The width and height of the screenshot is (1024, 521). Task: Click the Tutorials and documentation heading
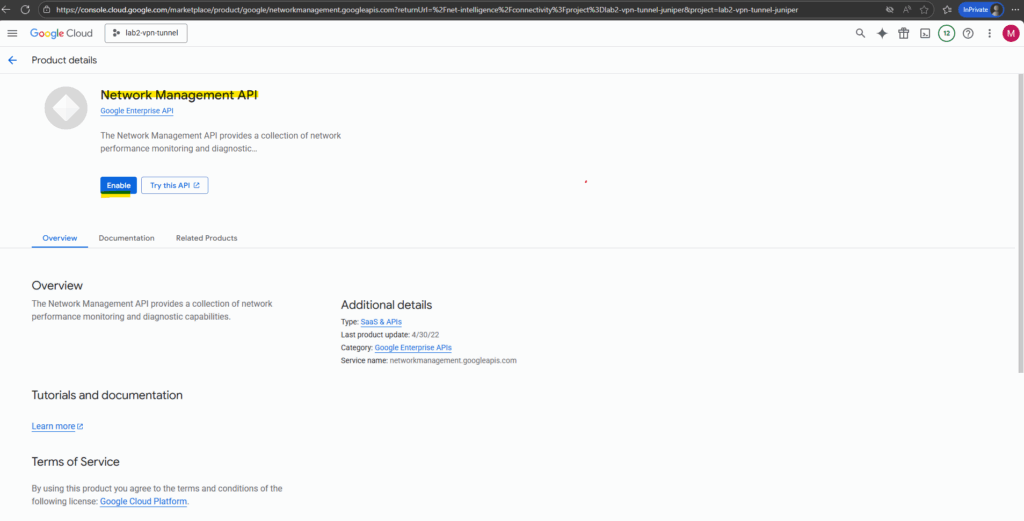coord(107,395)
